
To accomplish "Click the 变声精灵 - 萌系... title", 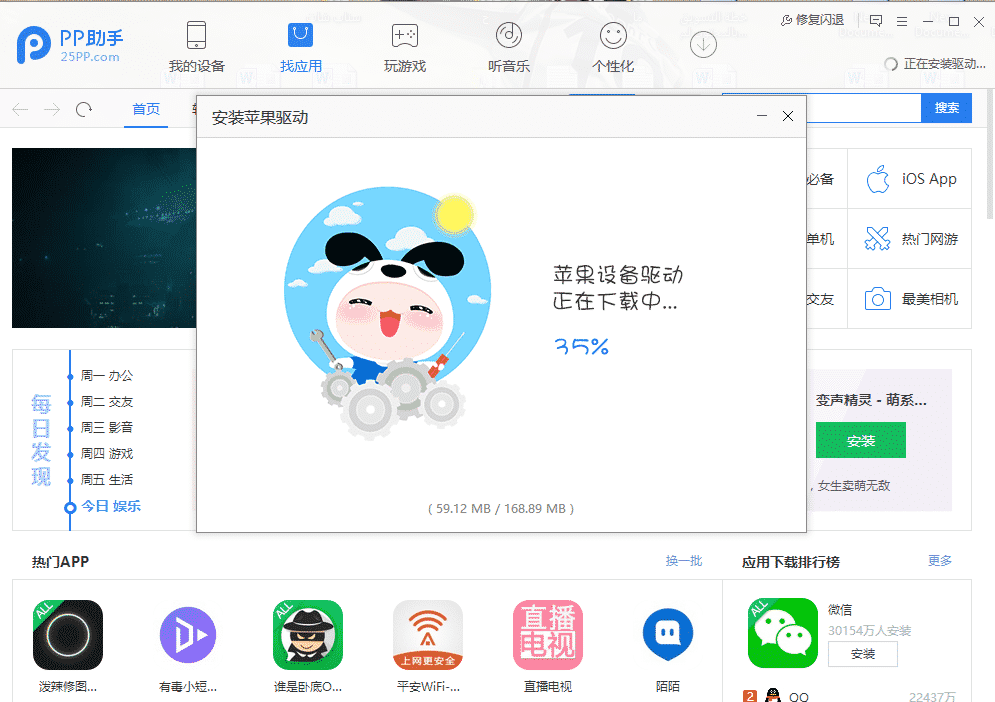I will pyautogui.click(x=871, y=401).
